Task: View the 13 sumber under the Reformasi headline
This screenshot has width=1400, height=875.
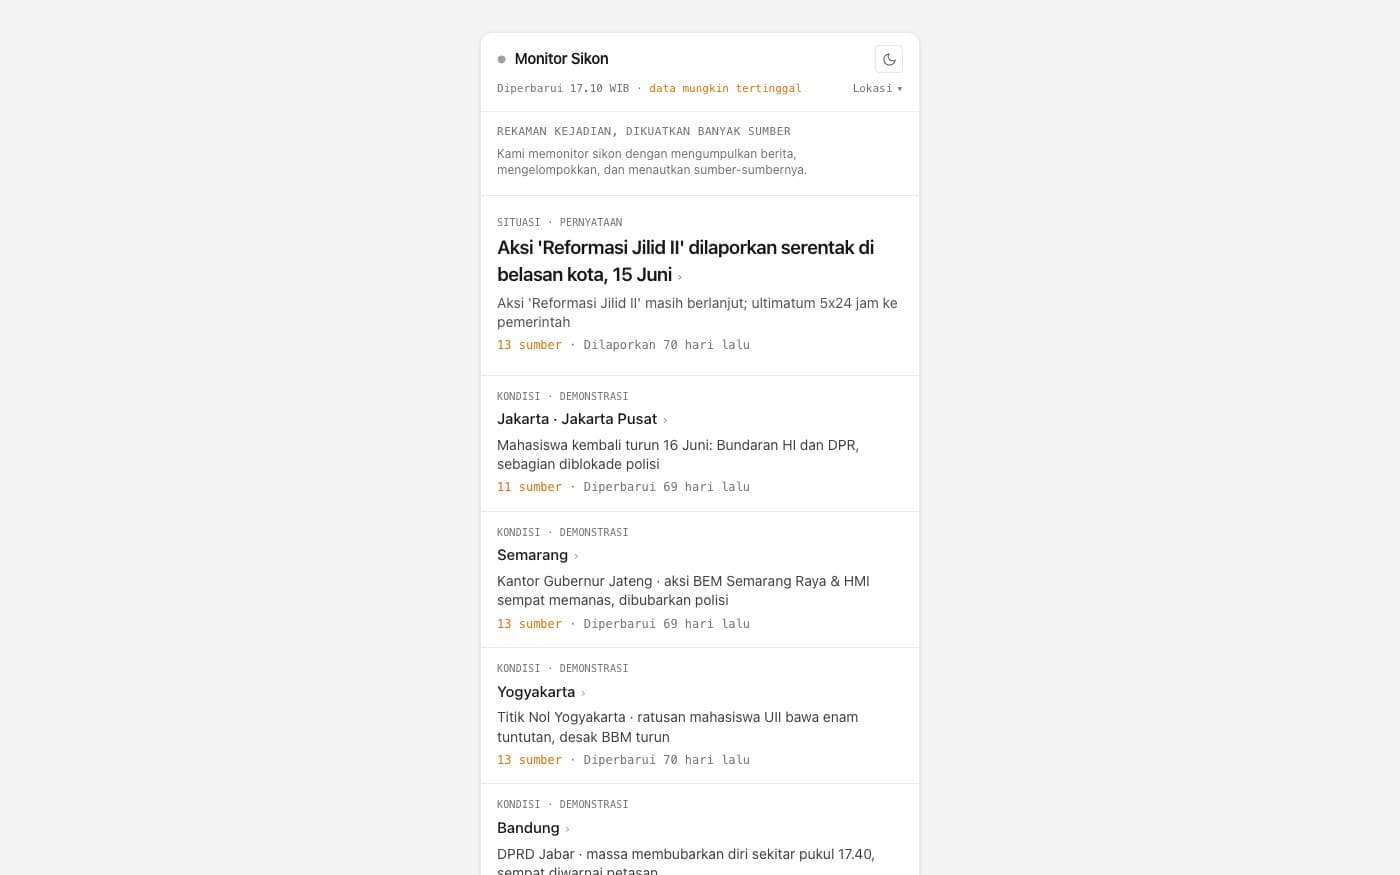Action: 529,345
